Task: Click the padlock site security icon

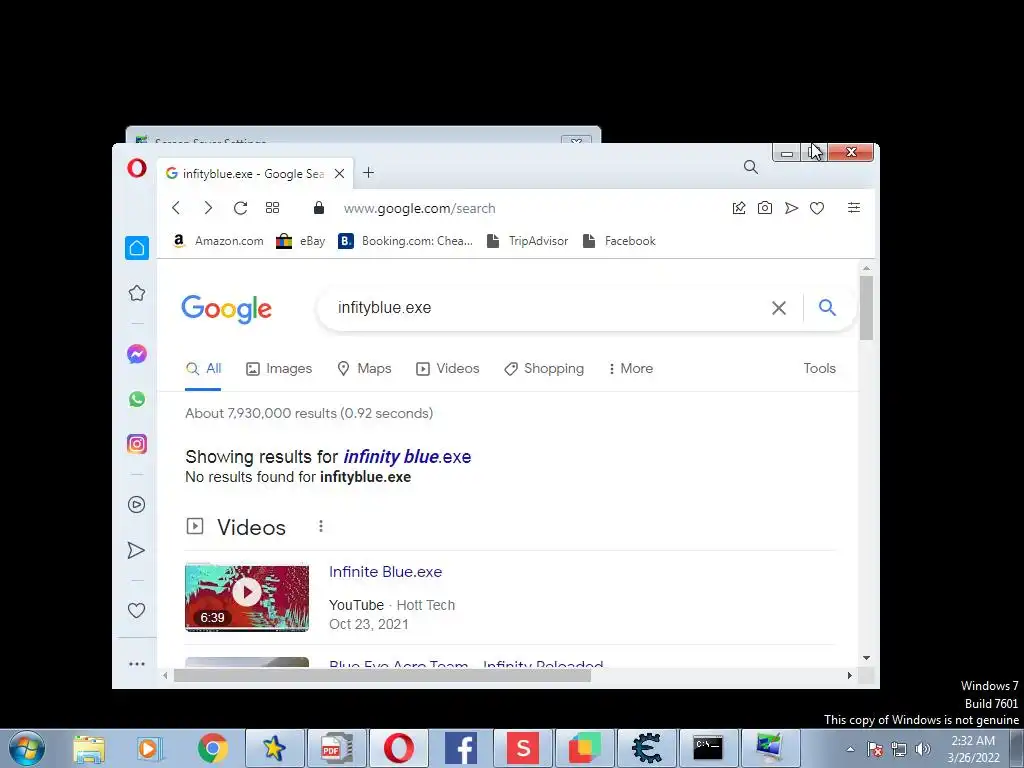Action: coord(319,208)
